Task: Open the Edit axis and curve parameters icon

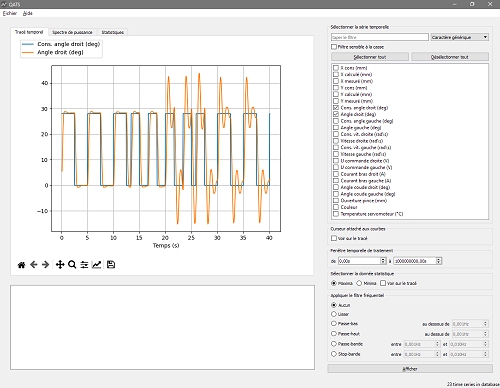Action: coord(96,265)
